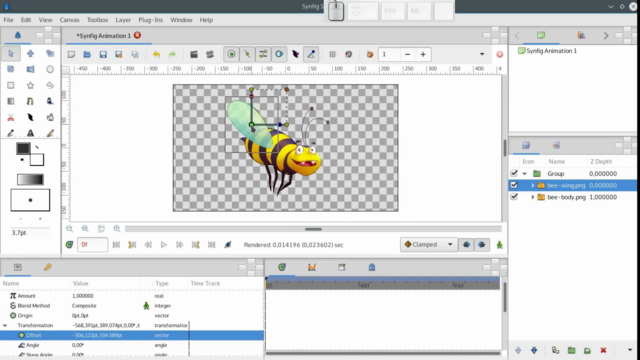640x360 pixels.
Task: Select the Brush tool
Action: [x=50, y=133]
